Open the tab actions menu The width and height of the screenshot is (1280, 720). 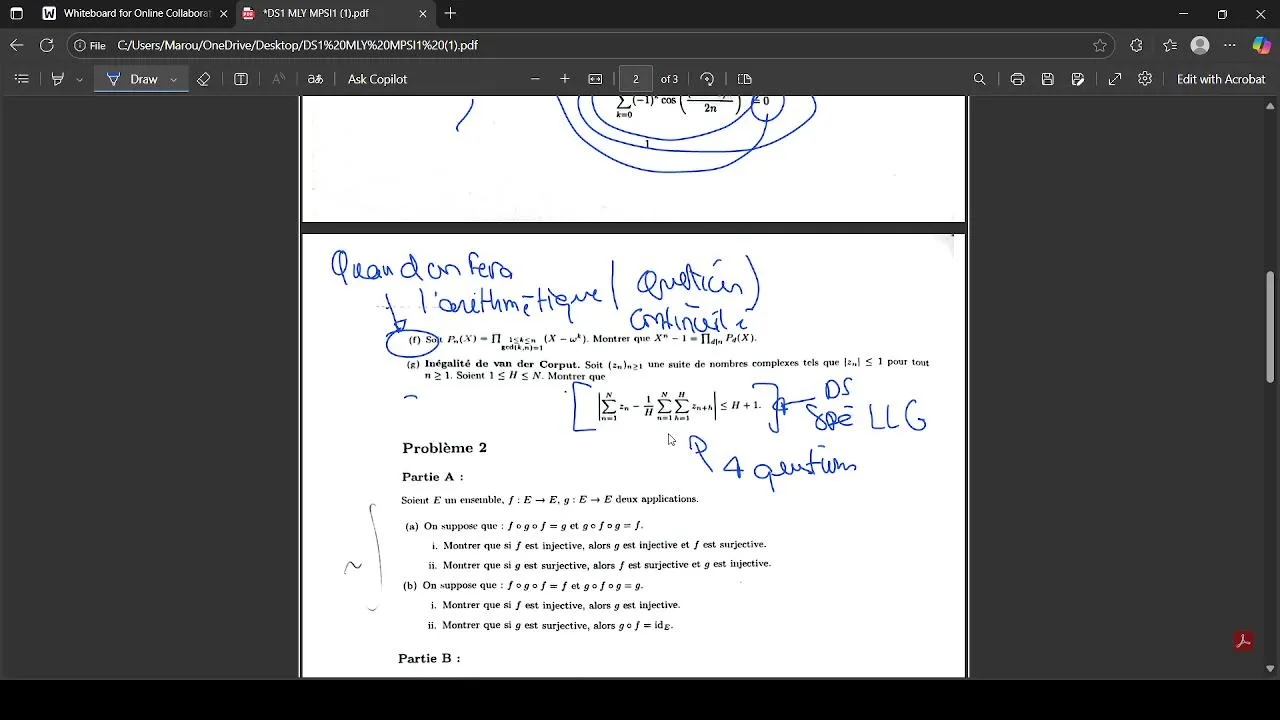[x=17, y=14]
